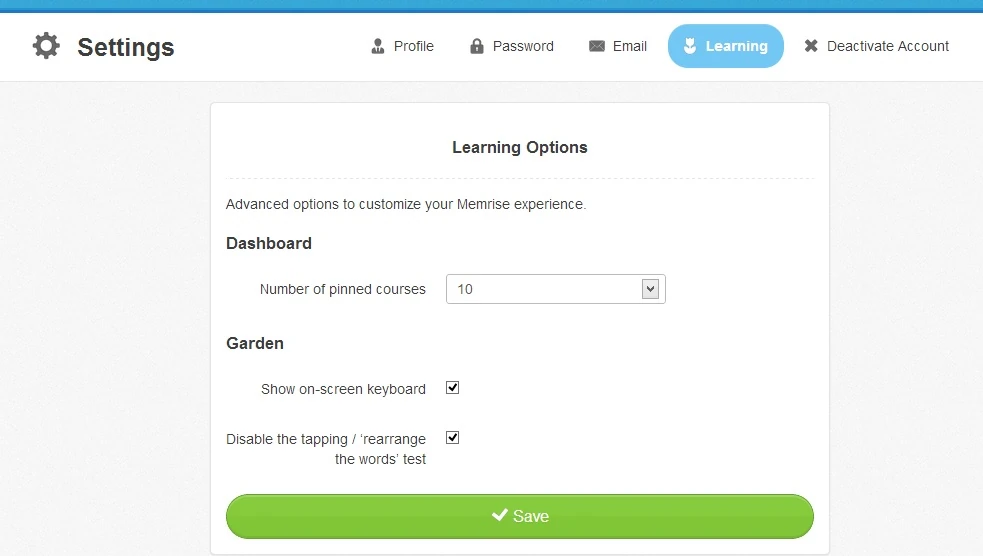Click the person icon beside Profile
Image resolution: width=983 pixels, height=556 pixels.
377,46
